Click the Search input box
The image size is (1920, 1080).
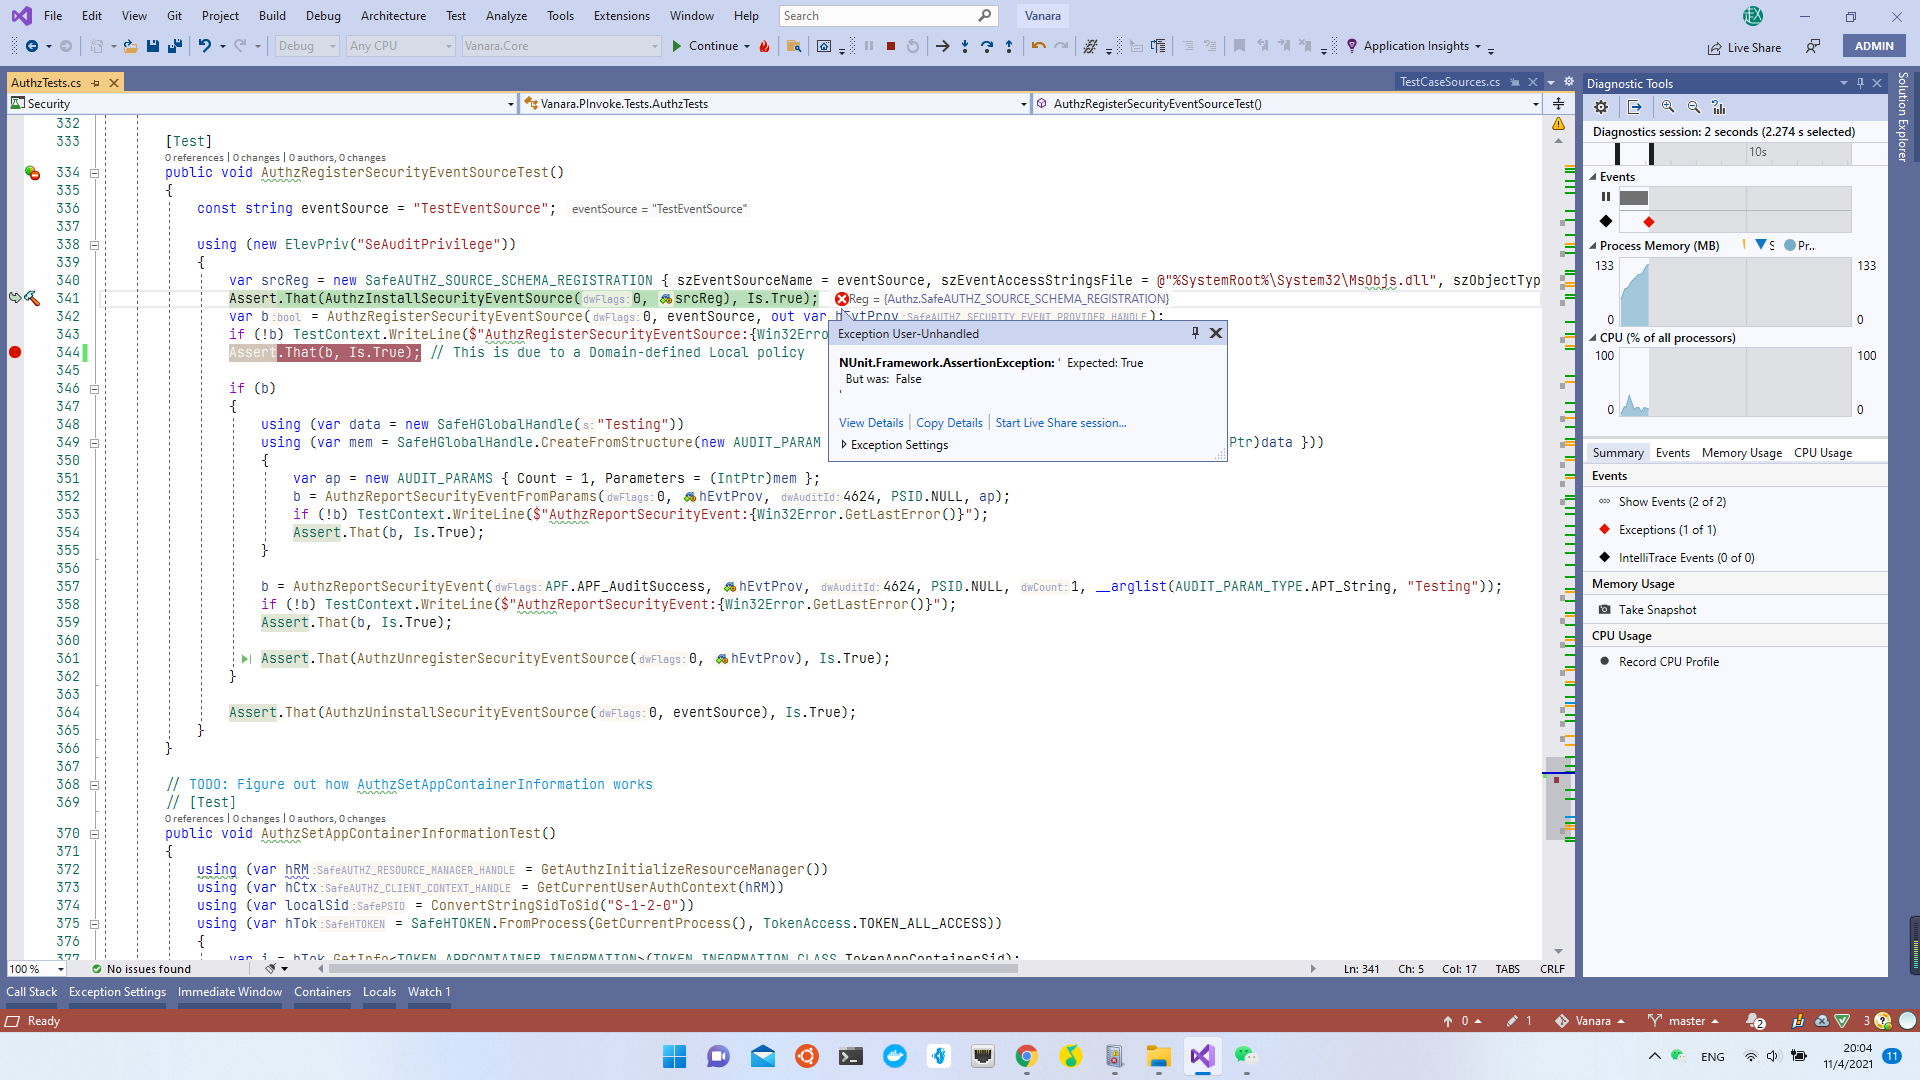tap(887, 16)
